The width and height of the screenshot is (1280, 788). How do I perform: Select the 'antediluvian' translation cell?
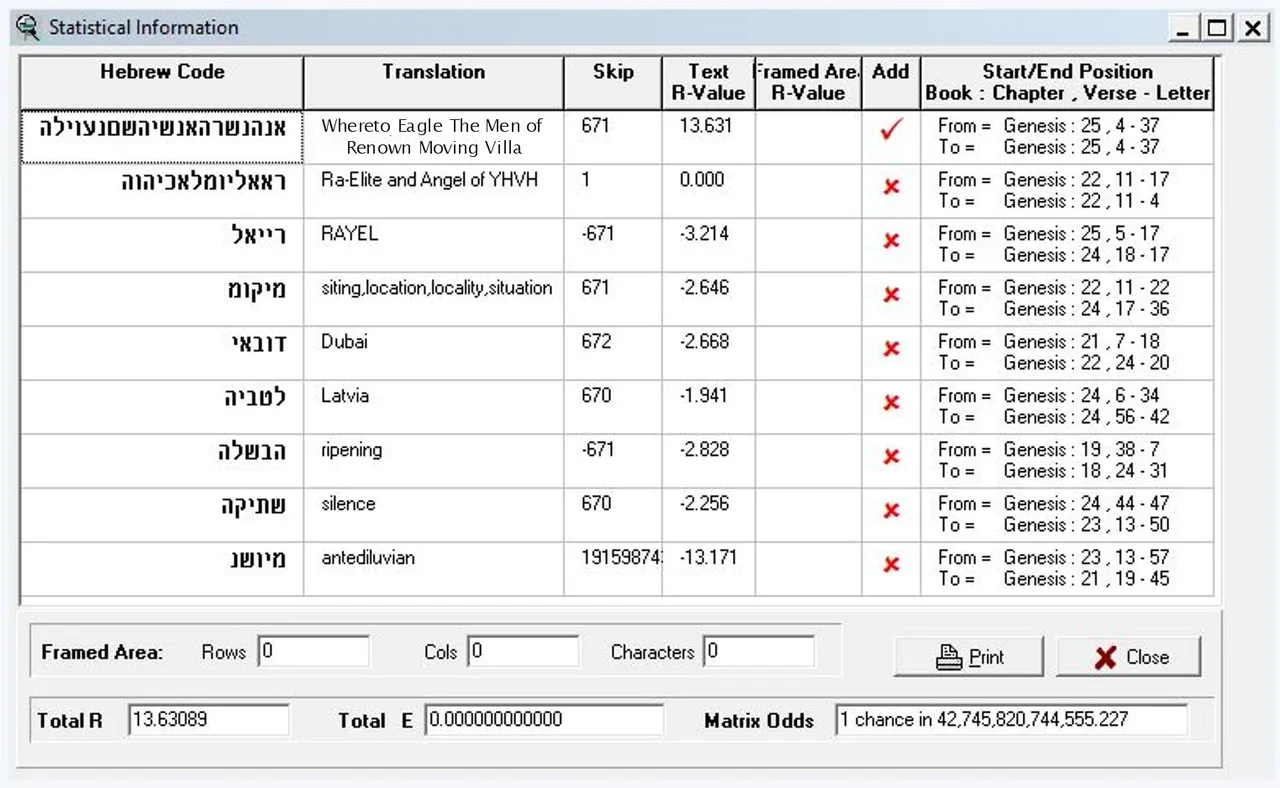[433, 569]
